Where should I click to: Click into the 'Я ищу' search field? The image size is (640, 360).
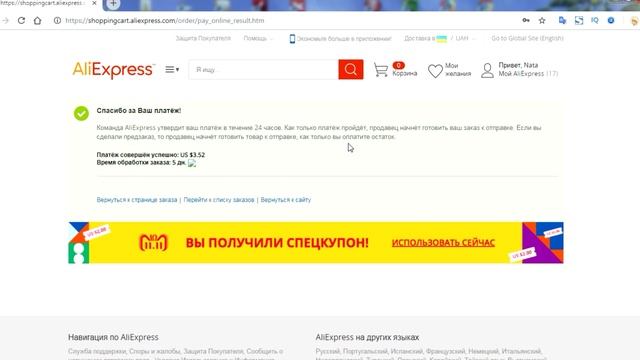264,70
